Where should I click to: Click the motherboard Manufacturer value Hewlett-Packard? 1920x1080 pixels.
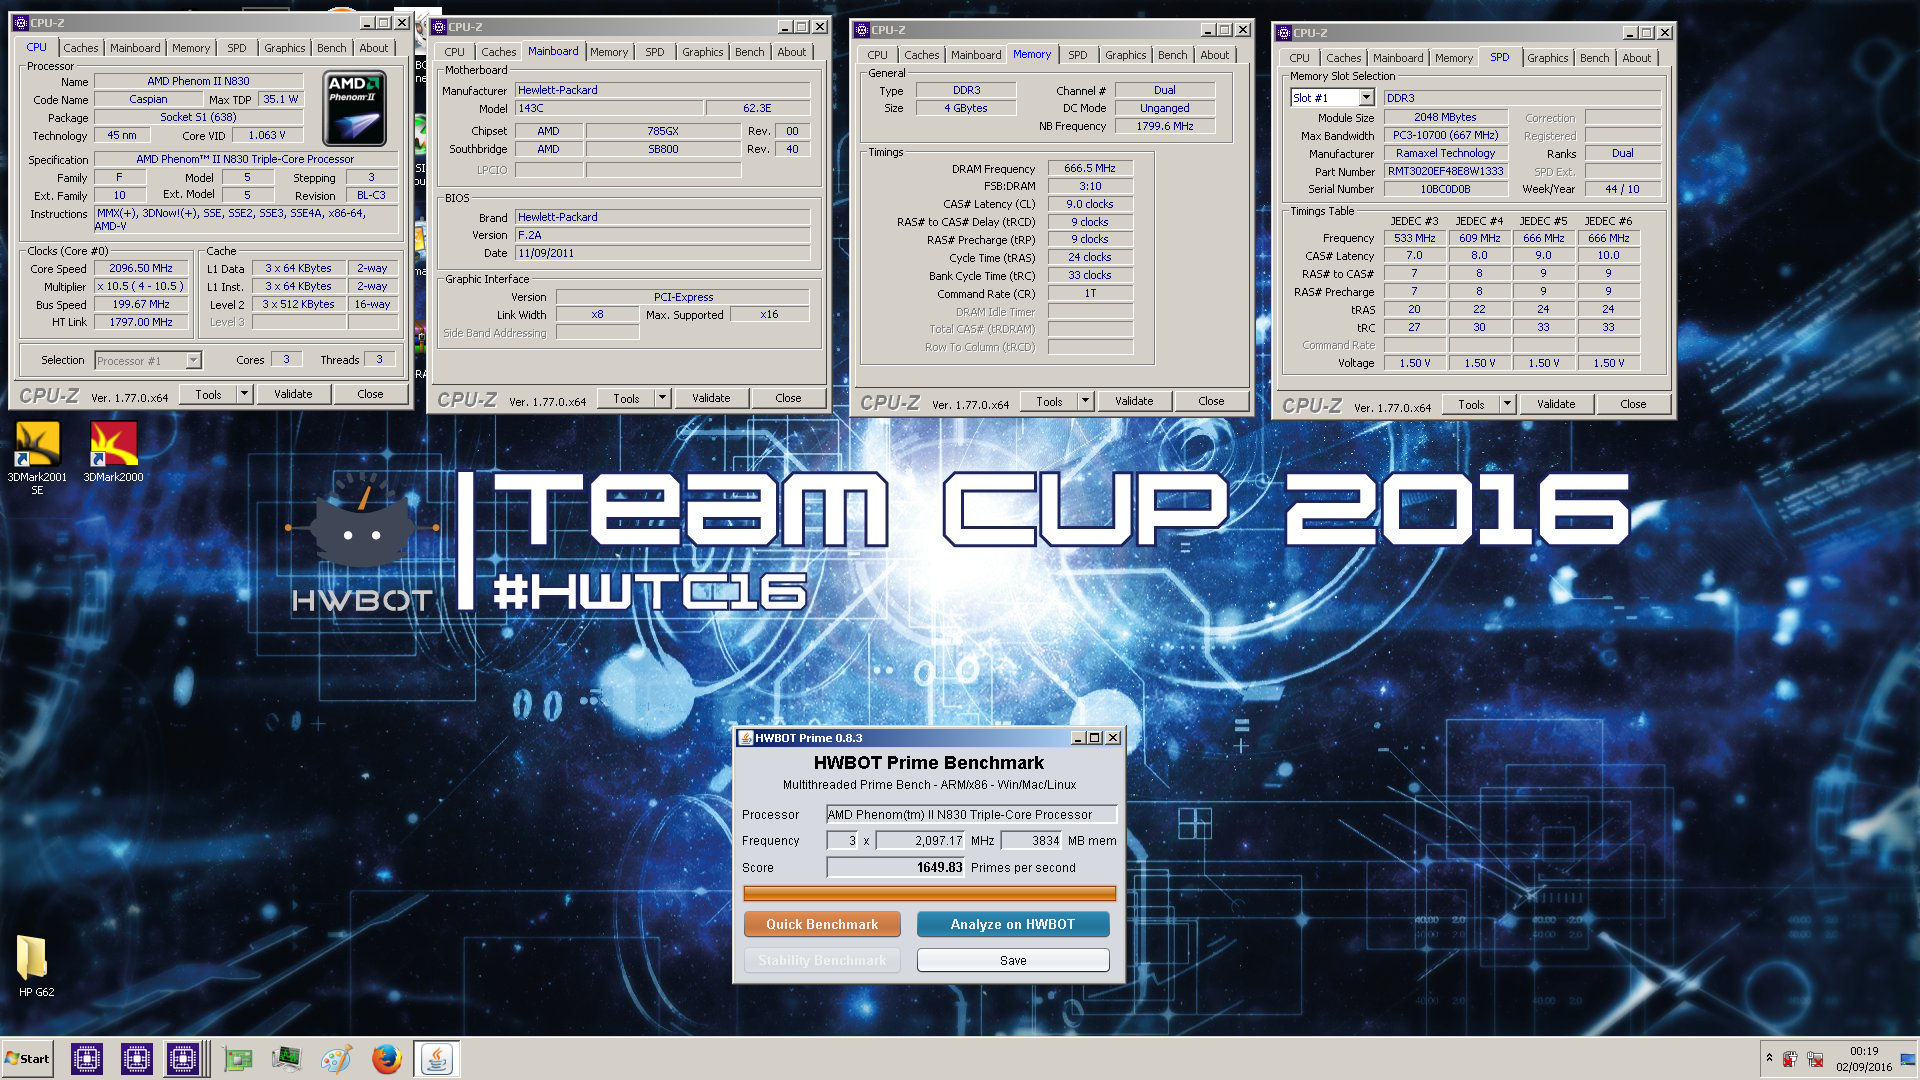662,90
